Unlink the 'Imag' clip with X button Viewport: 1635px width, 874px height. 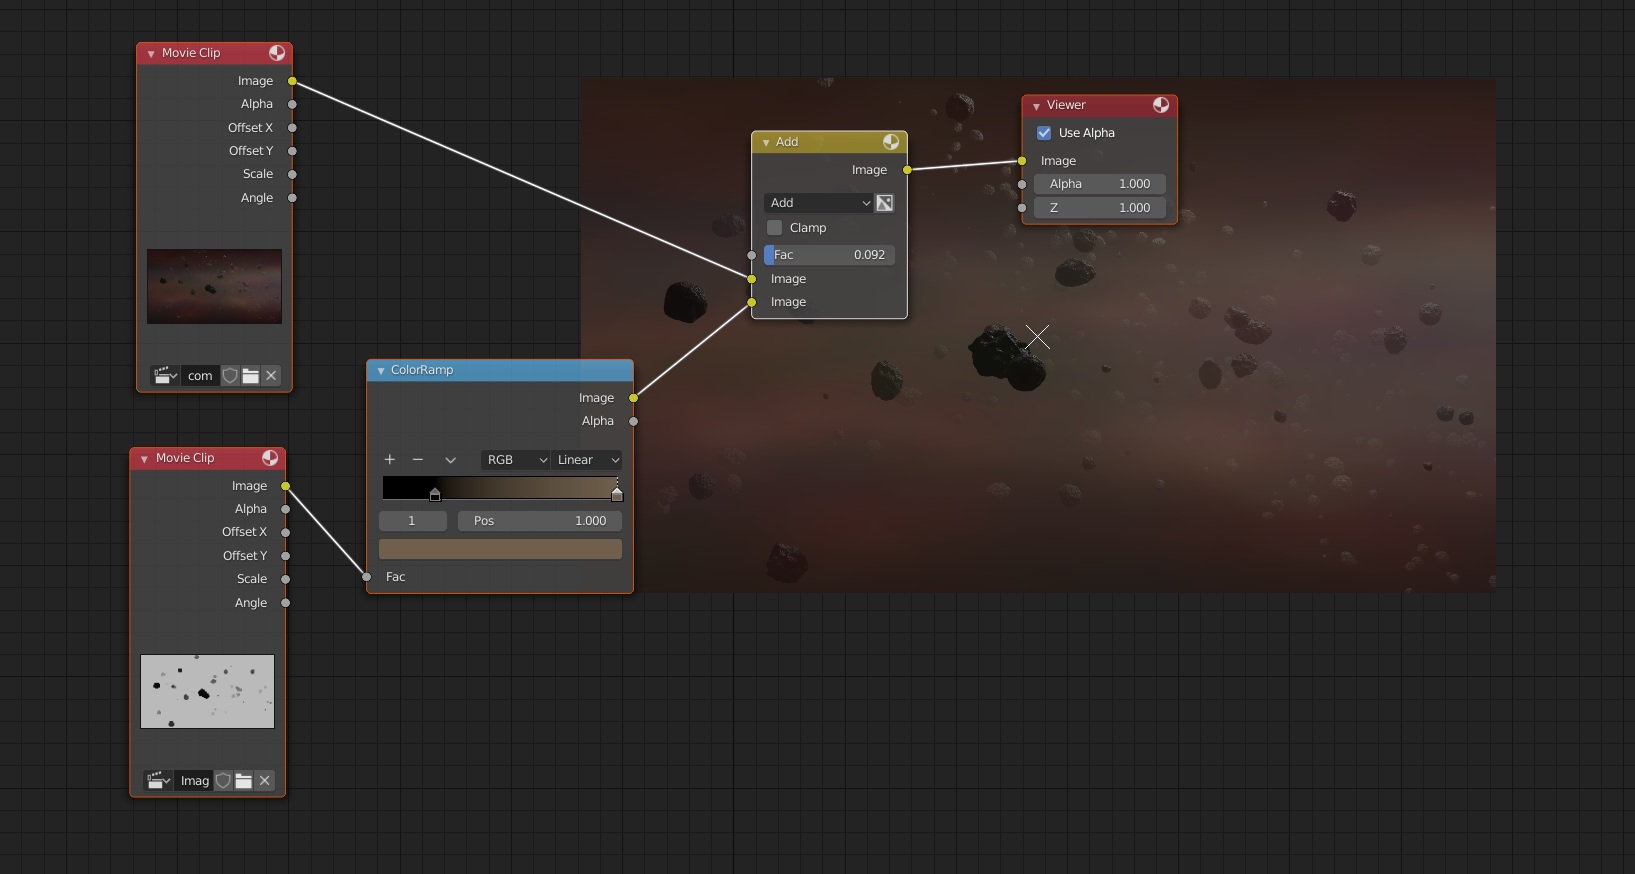pyautogui.click(x=265, y=781)
